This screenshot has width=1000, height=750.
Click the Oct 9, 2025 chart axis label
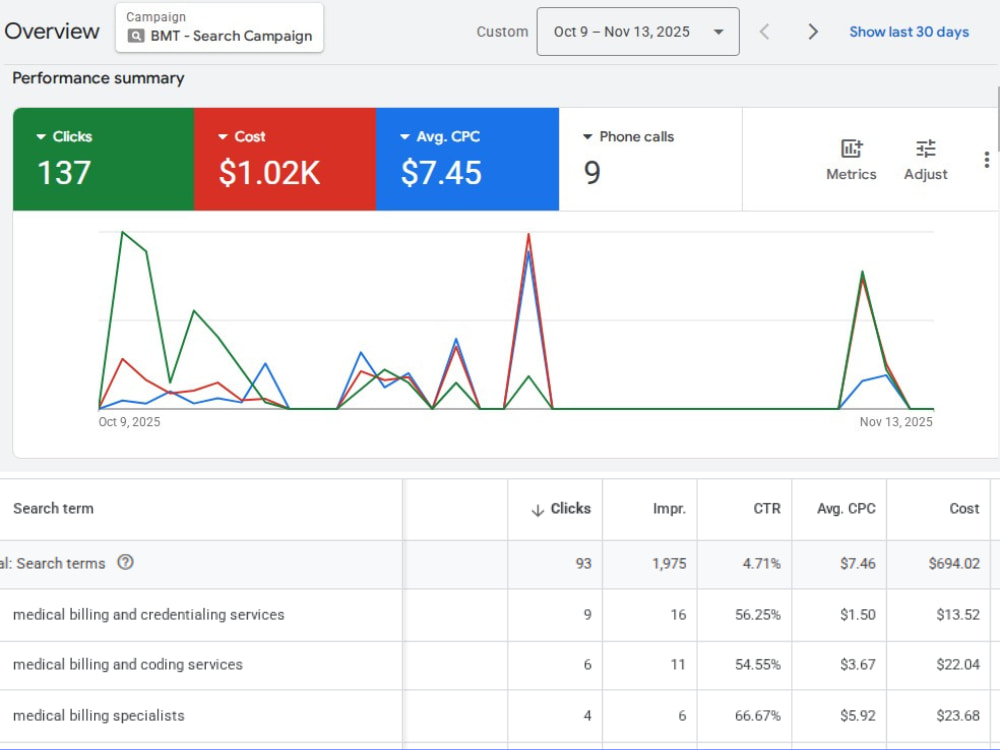click(129, 422)
